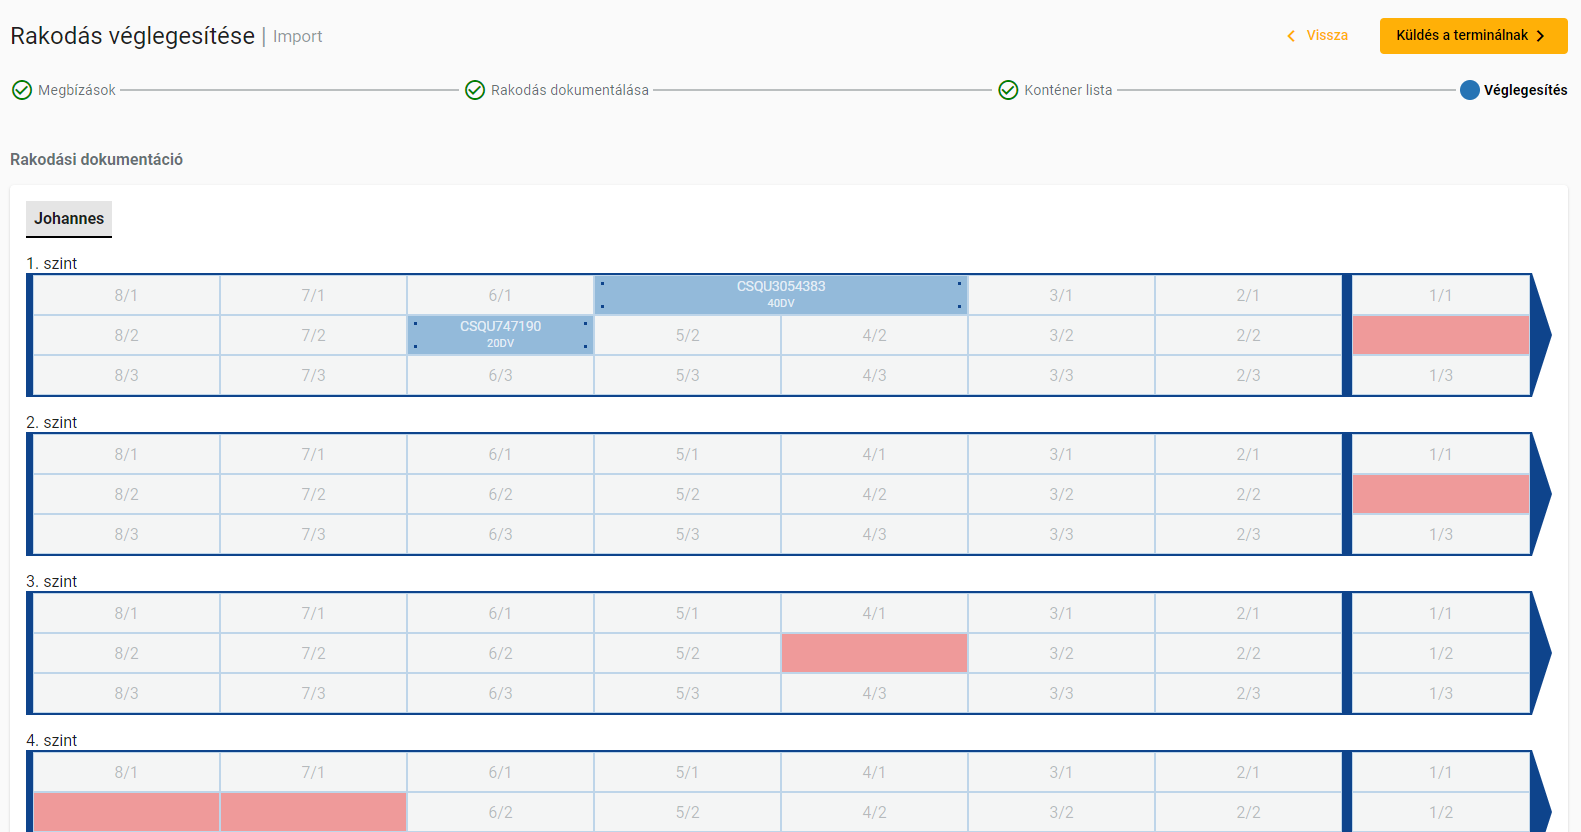Click the Rakodás dokumentálása checkmark icon
The width and height of the screenshot is (1581, 832).
tap(475, 90)
